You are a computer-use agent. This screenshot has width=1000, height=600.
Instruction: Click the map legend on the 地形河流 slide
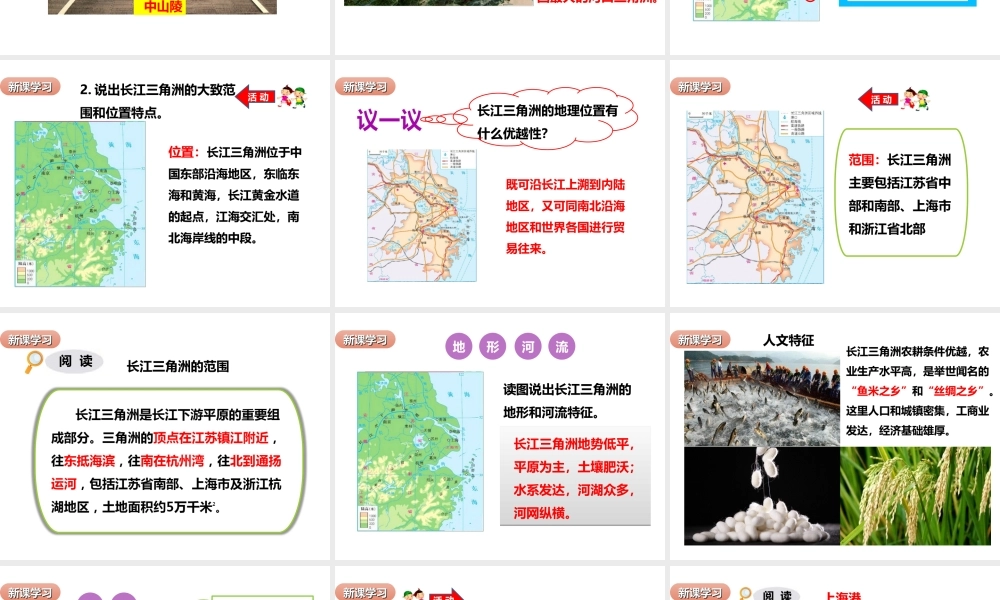(x=367, y=517)
